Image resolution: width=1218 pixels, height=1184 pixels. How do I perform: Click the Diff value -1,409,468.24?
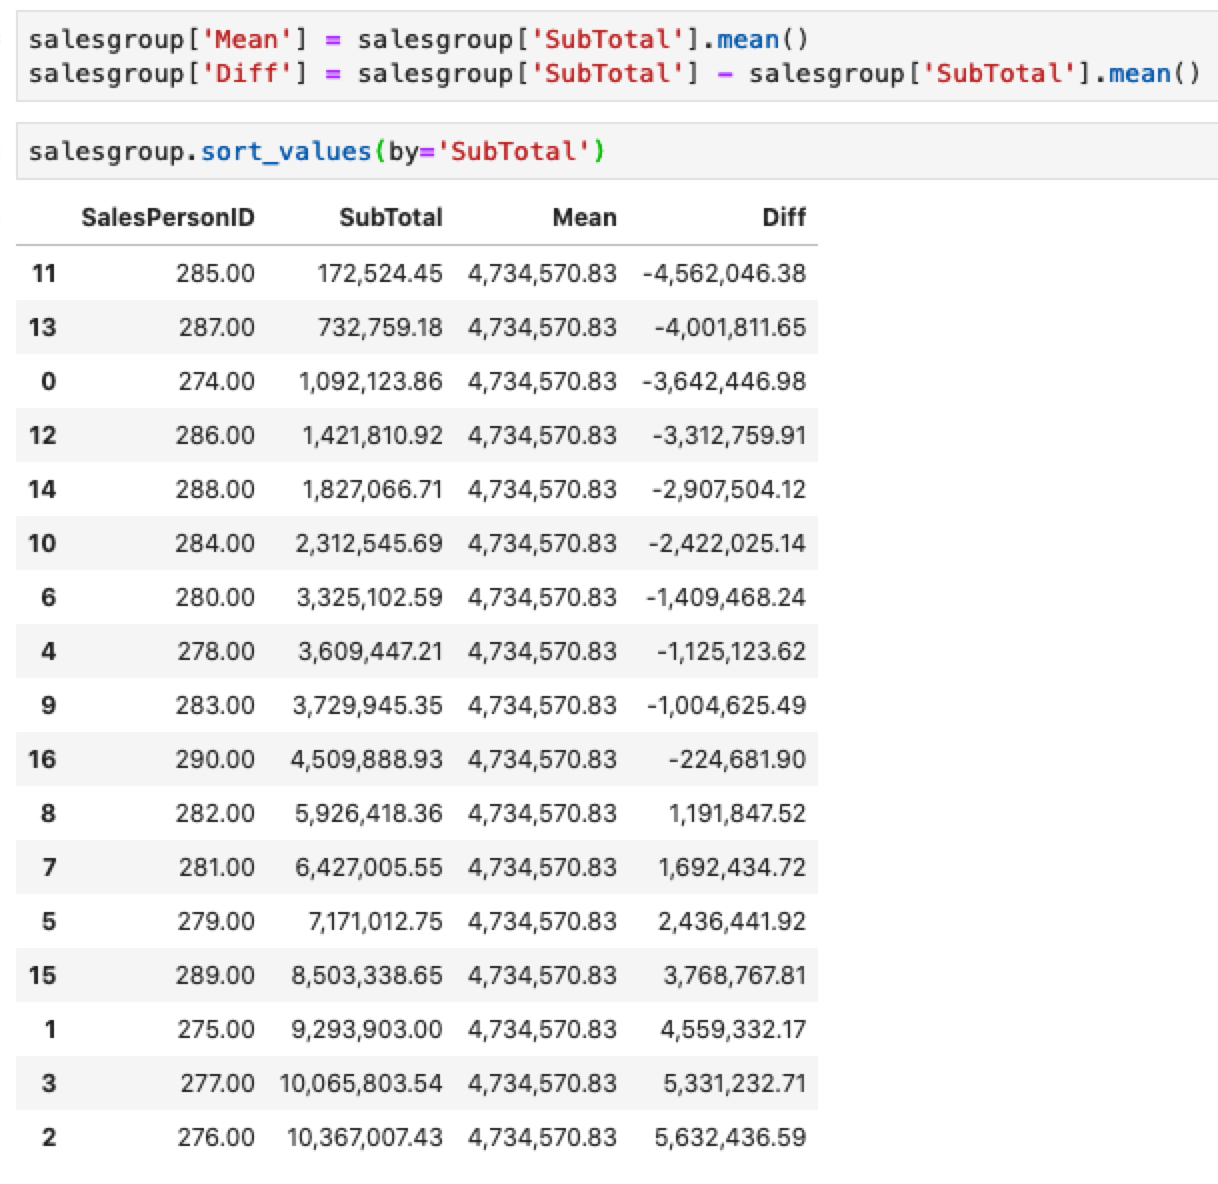coord(725,597)
